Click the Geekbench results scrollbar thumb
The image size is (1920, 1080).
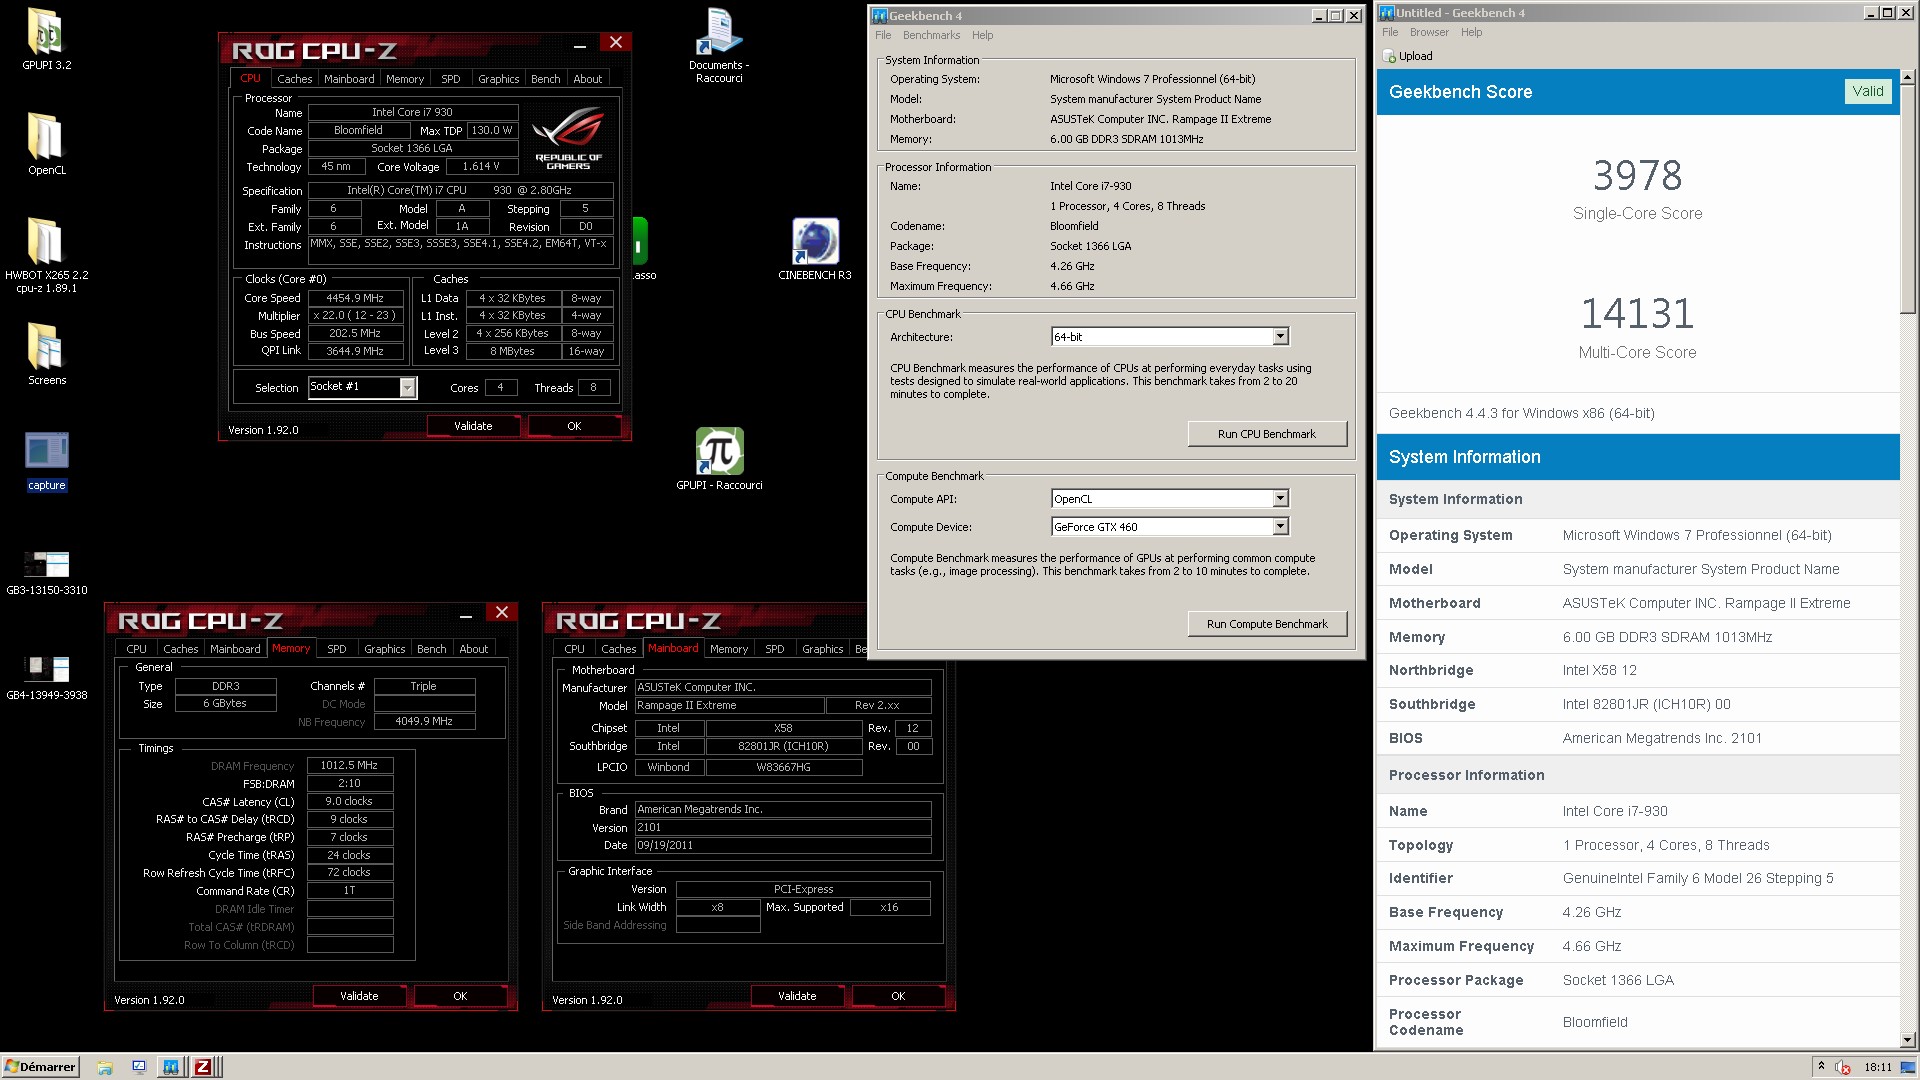pos(1907,199)
